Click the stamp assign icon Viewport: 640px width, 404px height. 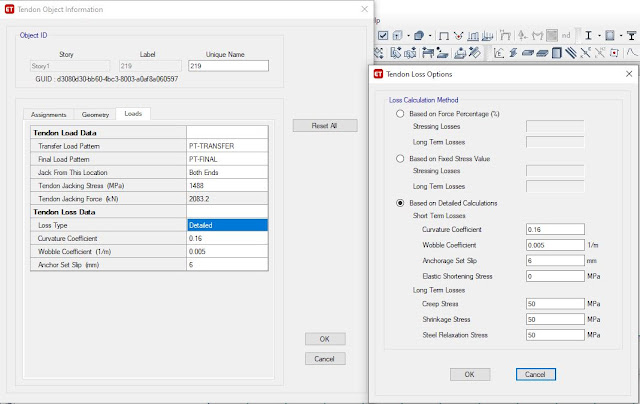tap(460, 53)
